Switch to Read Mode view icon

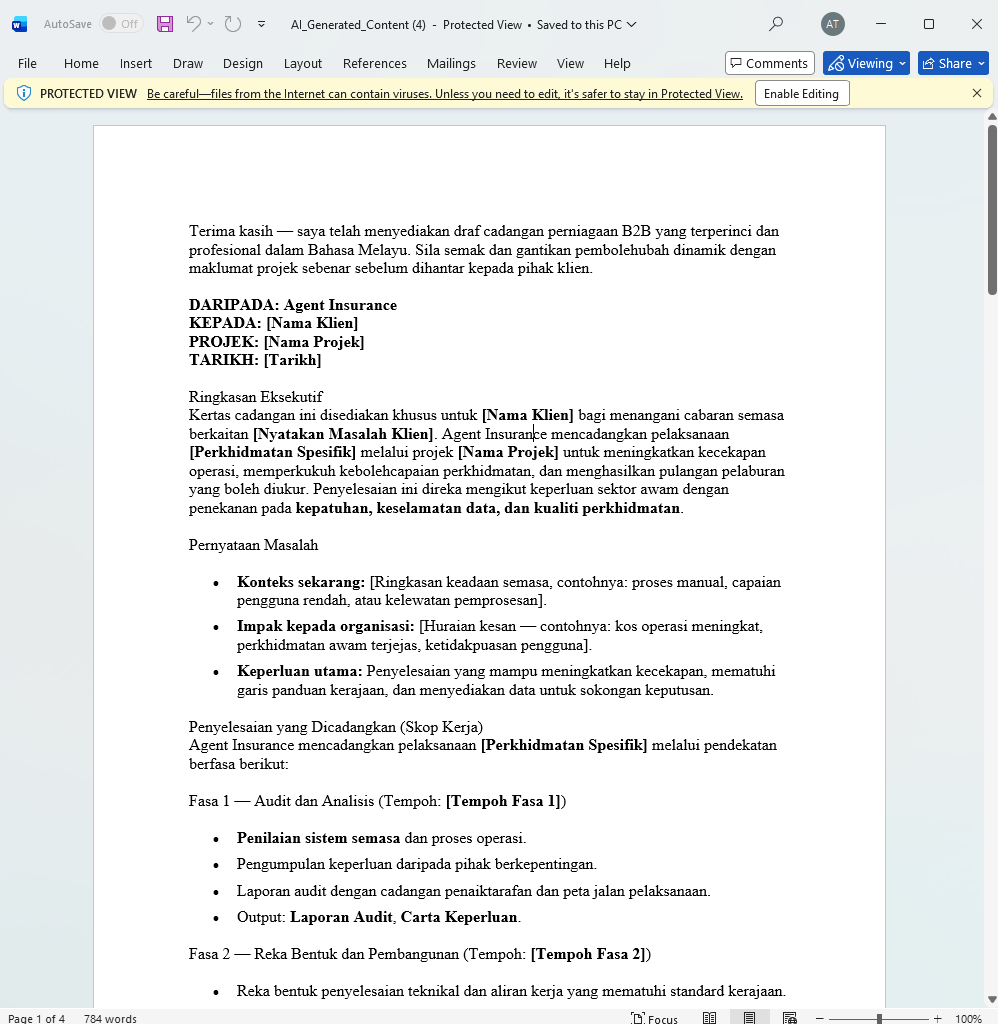pyautogui.click(x=709, y=1018)
